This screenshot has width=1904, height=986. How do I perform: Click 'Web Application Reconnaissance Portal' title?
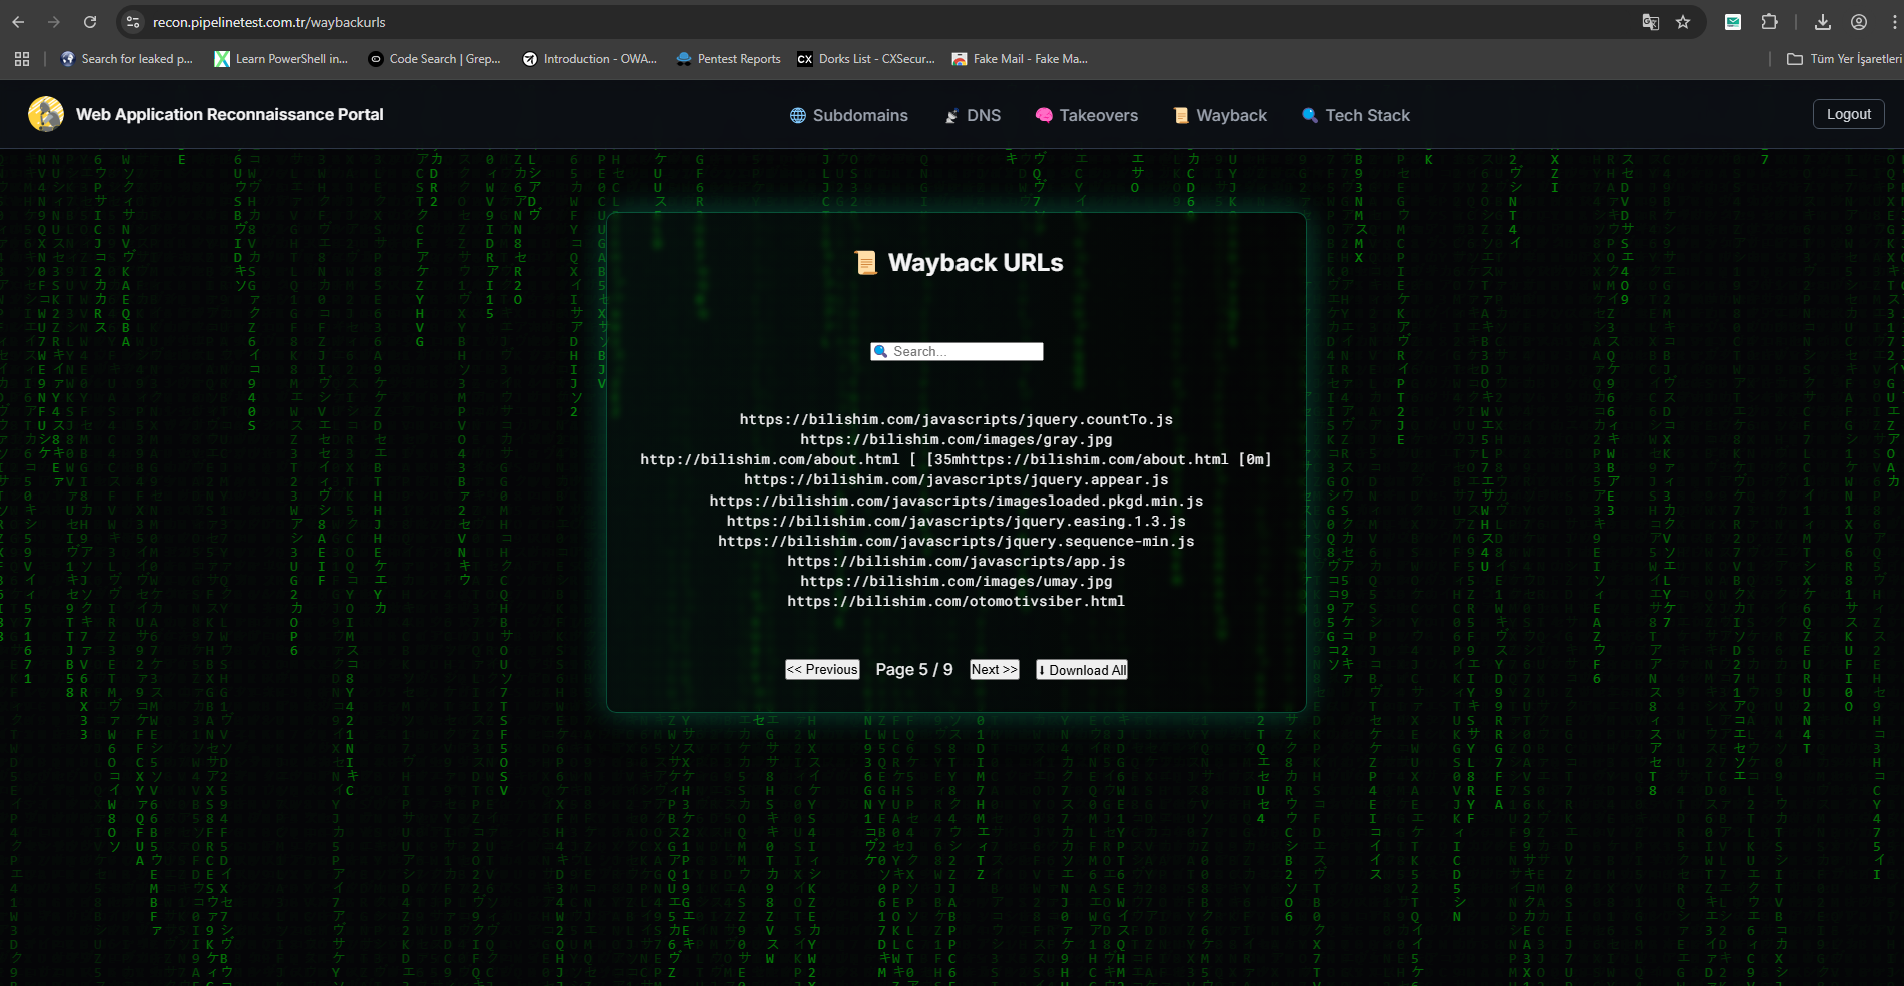230,114
